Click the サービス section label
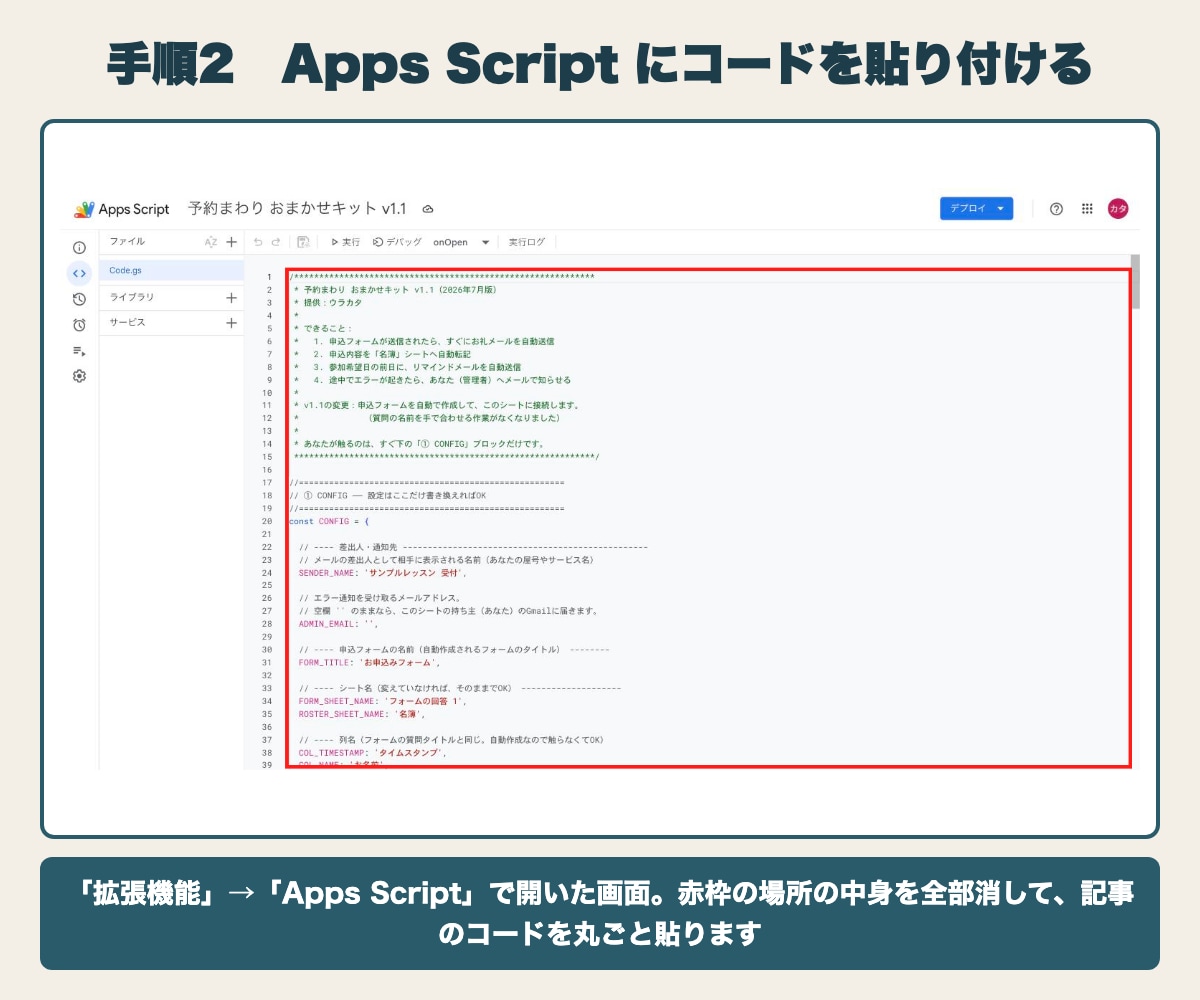This screenshot has width=1200, height=1000. tap(127, 323)
